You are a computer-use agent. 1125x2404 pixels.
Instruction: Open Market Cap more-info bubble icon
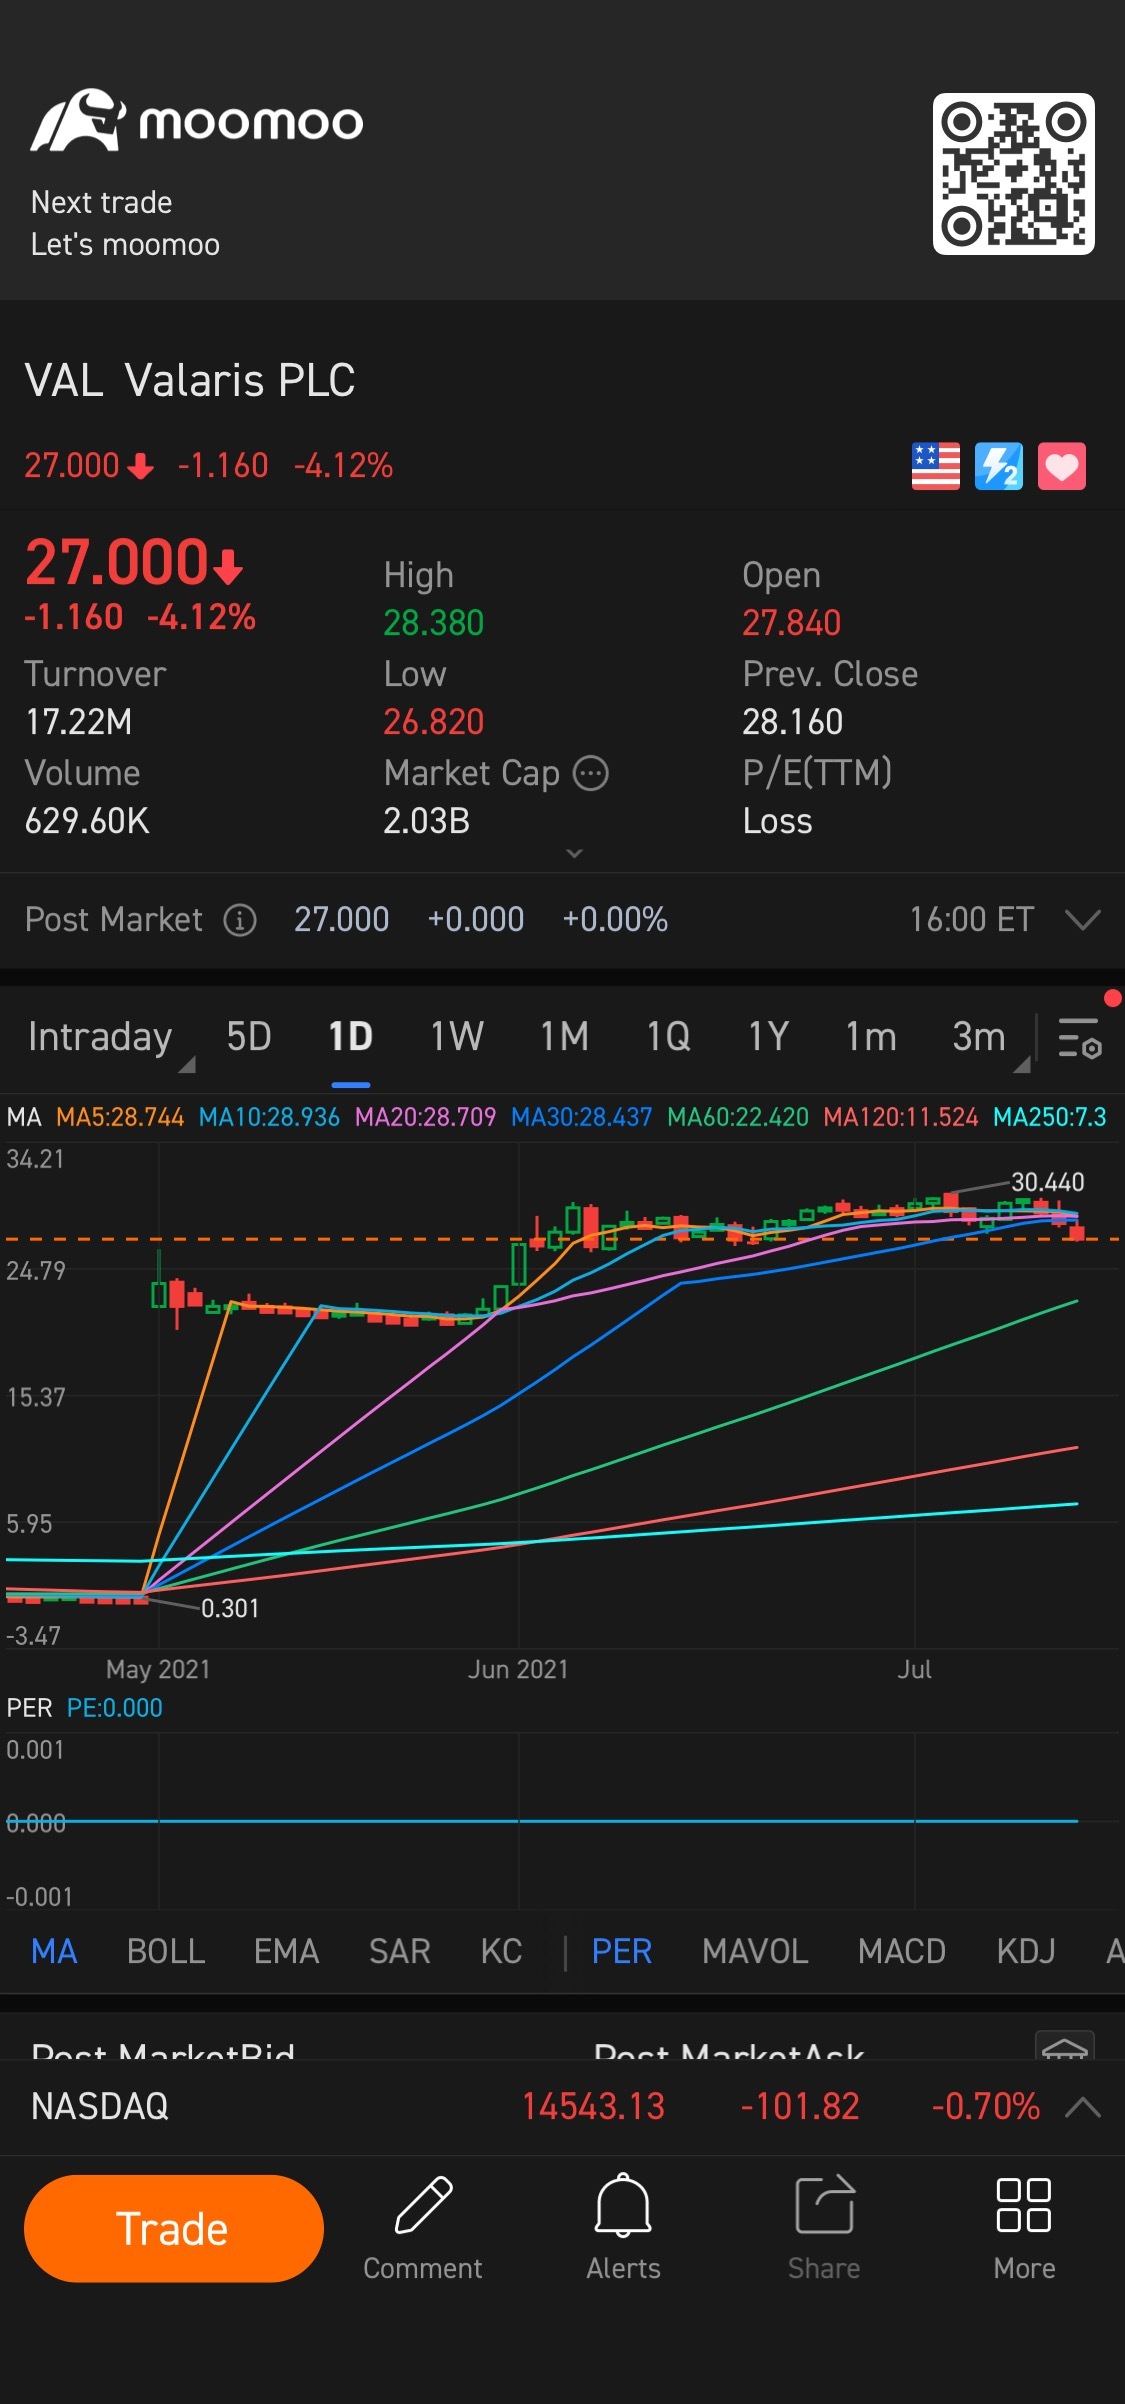pos(590,773)
